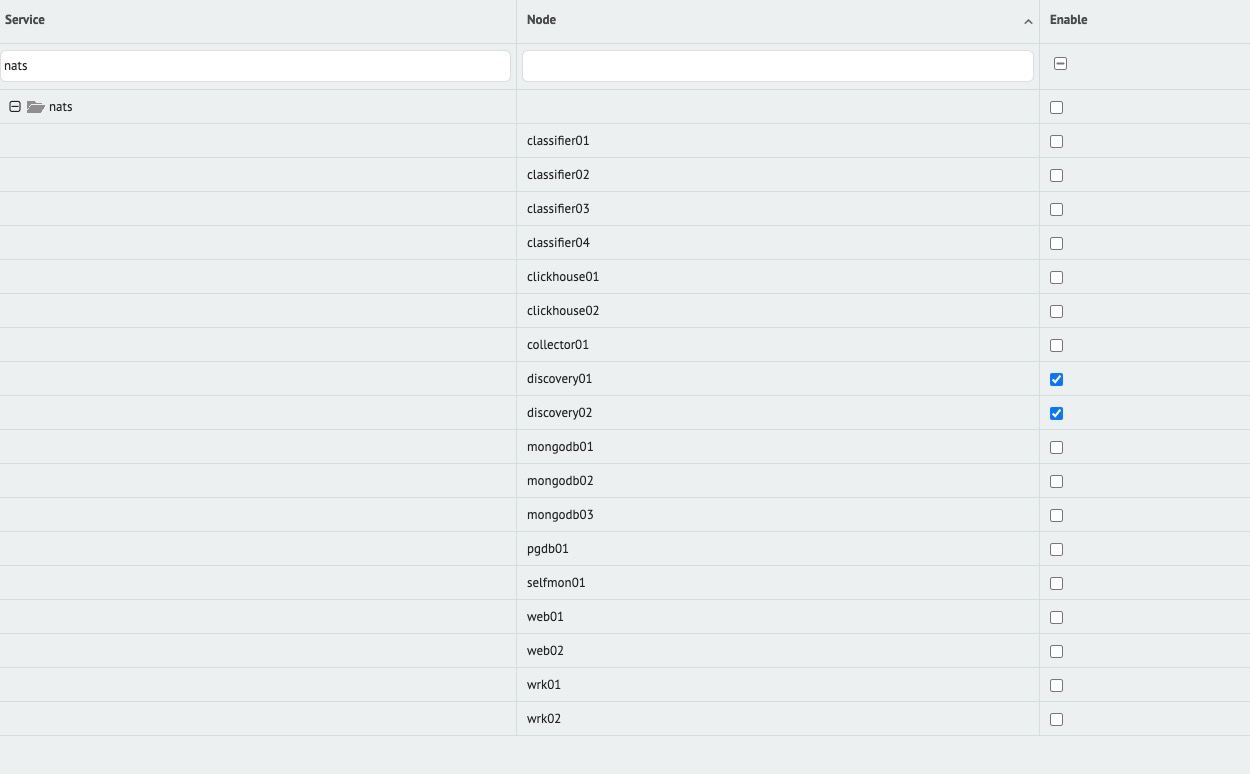Image resolution: width=1250 pixels, height=774 pixels.
Task: Tick the selfmon01 checkbox
Action: [x=1056, y=583]
